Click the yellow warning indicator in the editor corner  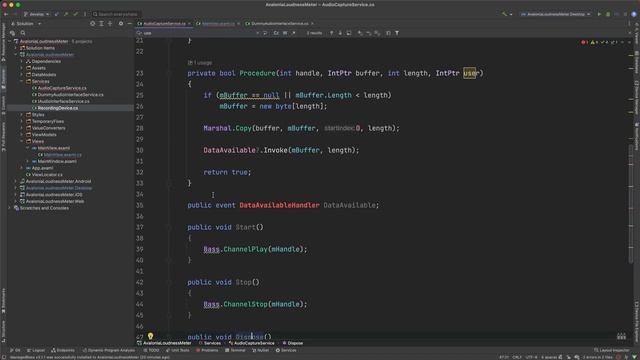pyautogui.click(x=593, y=42)
